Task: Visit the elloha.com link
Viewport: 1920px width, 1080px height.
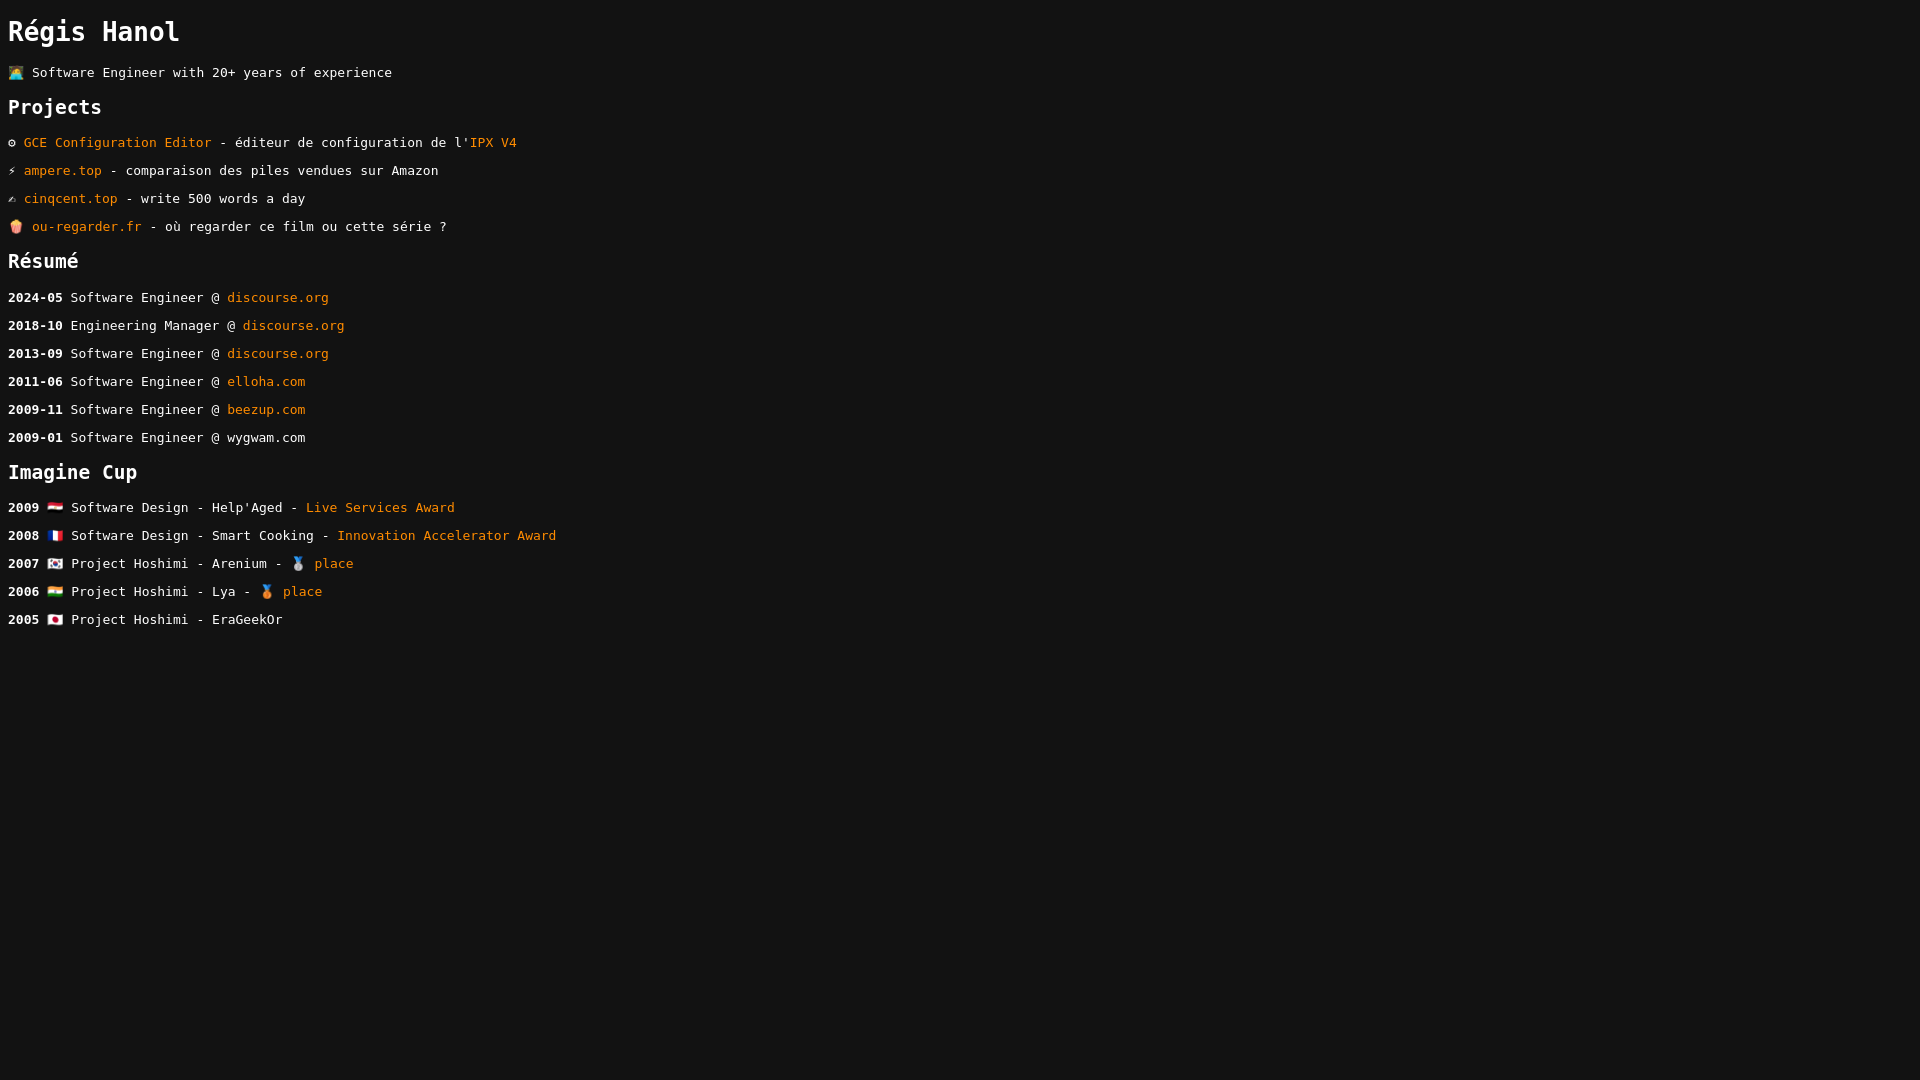Action: tap(266, 382)
